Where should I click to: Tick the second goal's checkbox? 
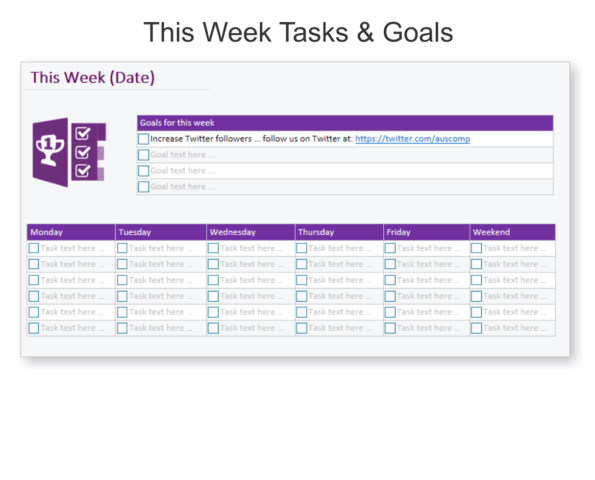tap(143, 155)
